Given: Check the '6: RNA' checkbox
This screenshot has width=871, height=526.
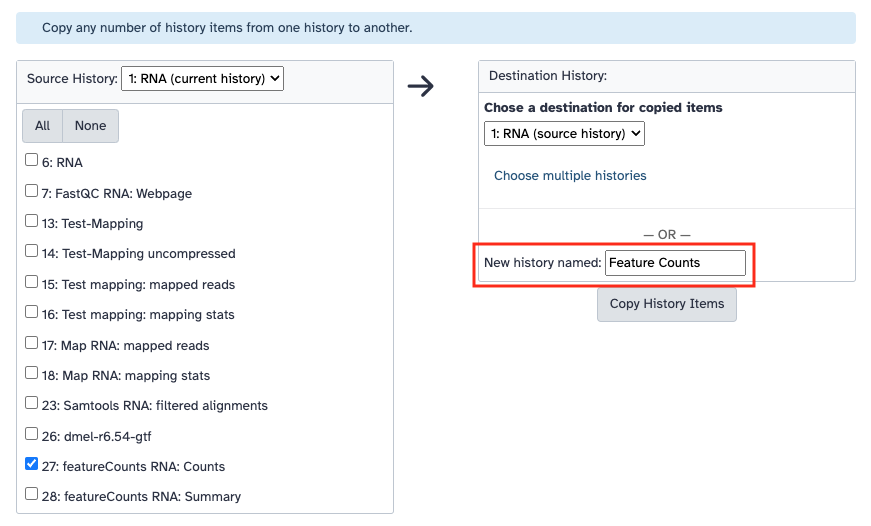Looking at the screenshot, I should click(x=32, y=160).
